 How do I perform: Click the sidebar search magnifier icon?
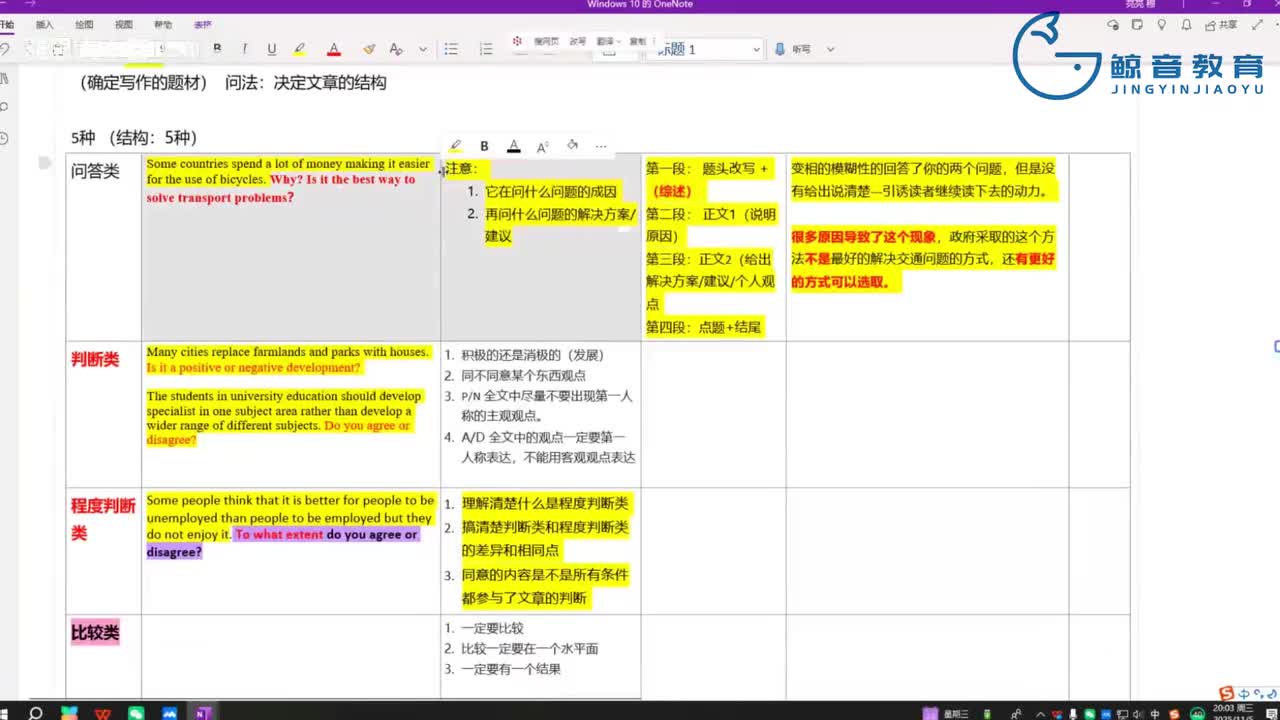(x=5, y=106)
